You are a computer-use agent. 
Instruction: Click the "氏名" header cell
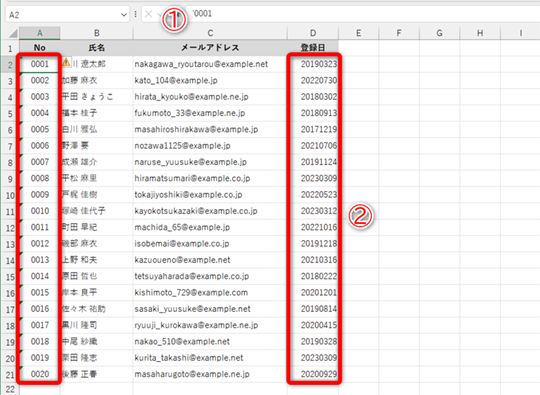coord(97,48)
